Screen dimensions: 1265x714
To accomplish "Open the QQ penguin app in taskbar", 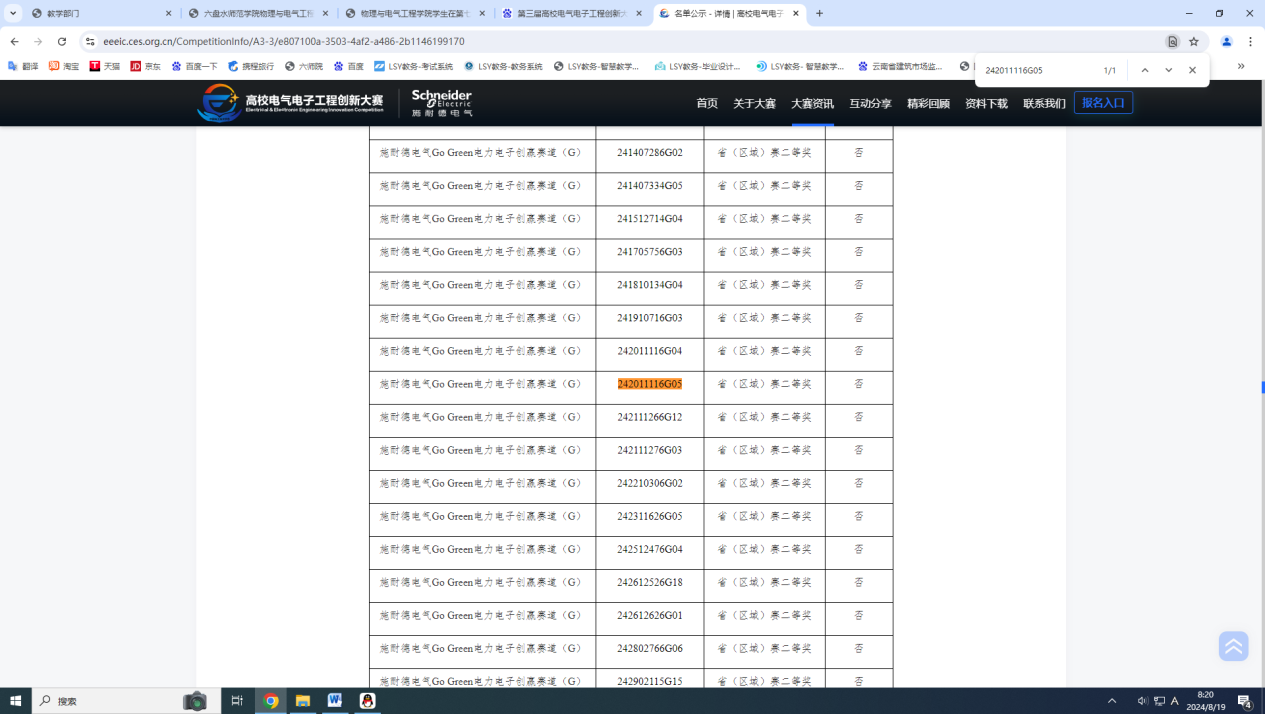I will (367, 701).
